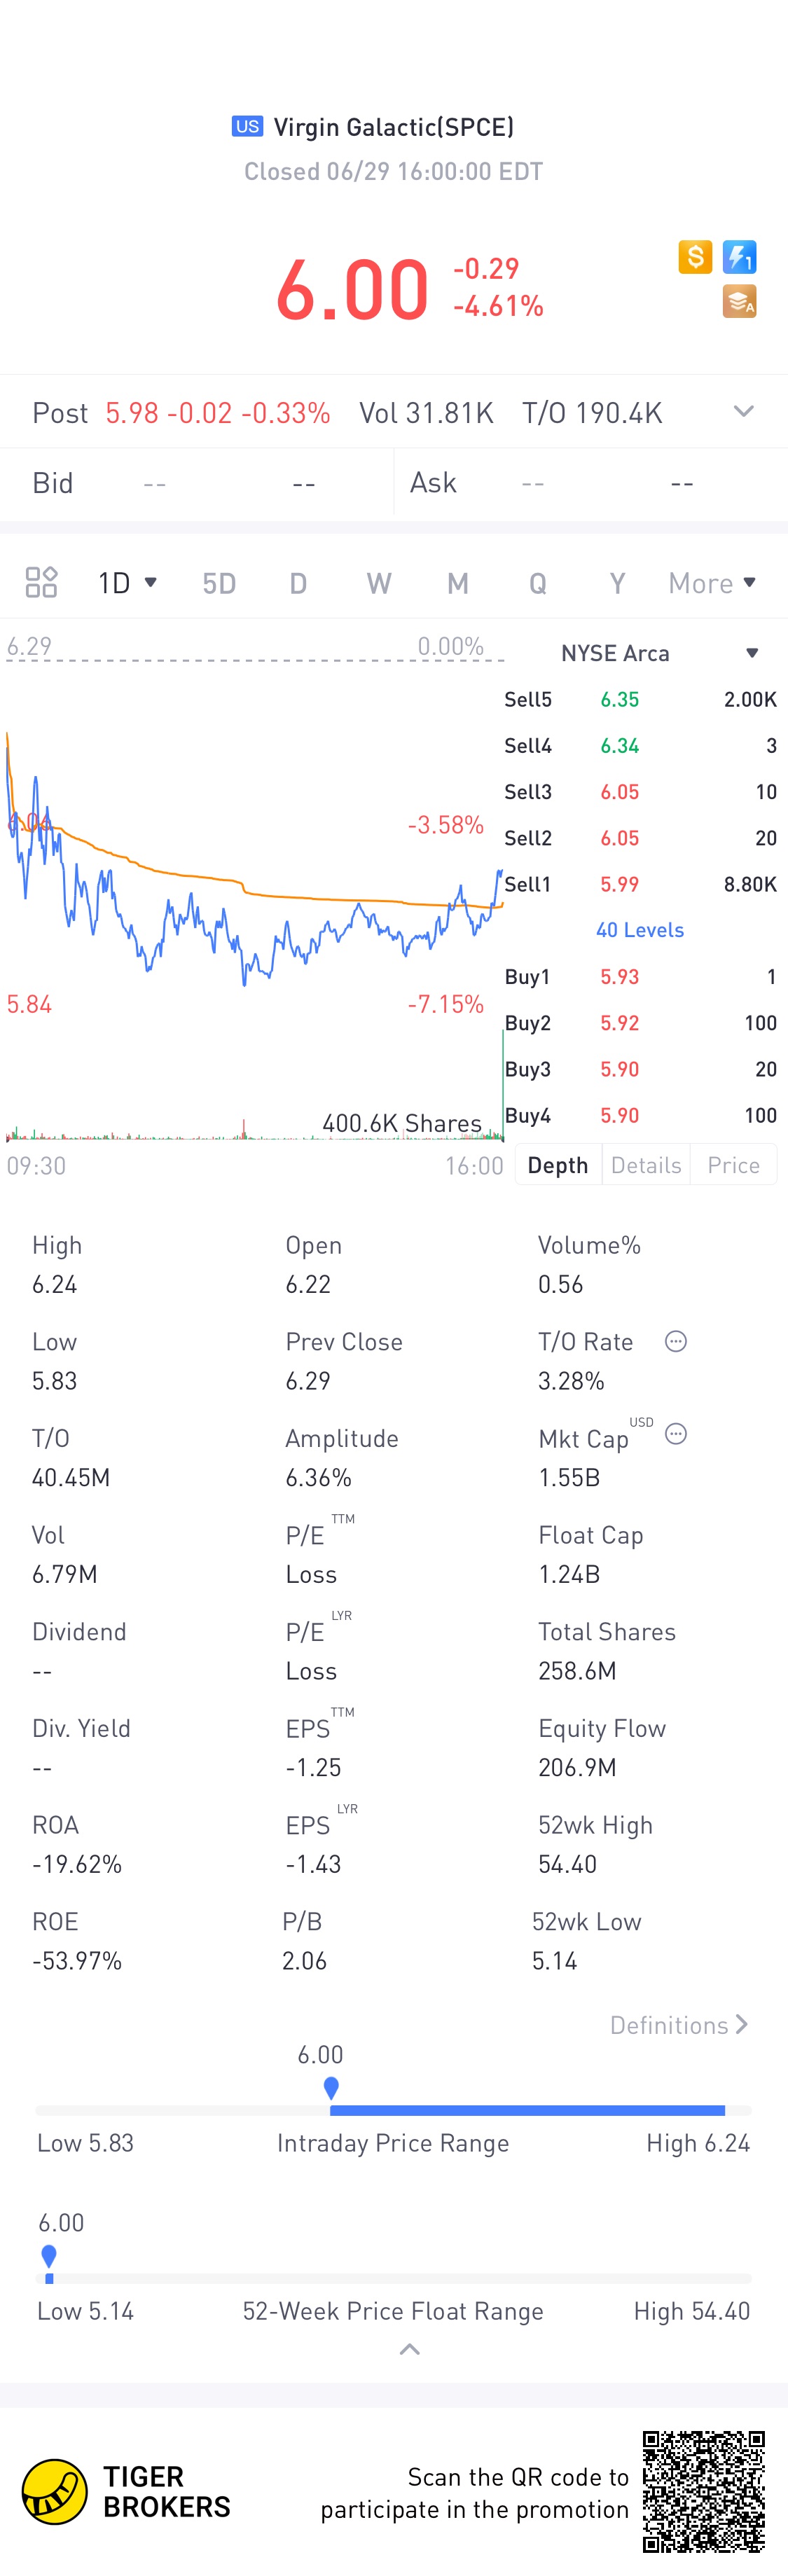Open the chart layout grid icon

click(41, 582)
